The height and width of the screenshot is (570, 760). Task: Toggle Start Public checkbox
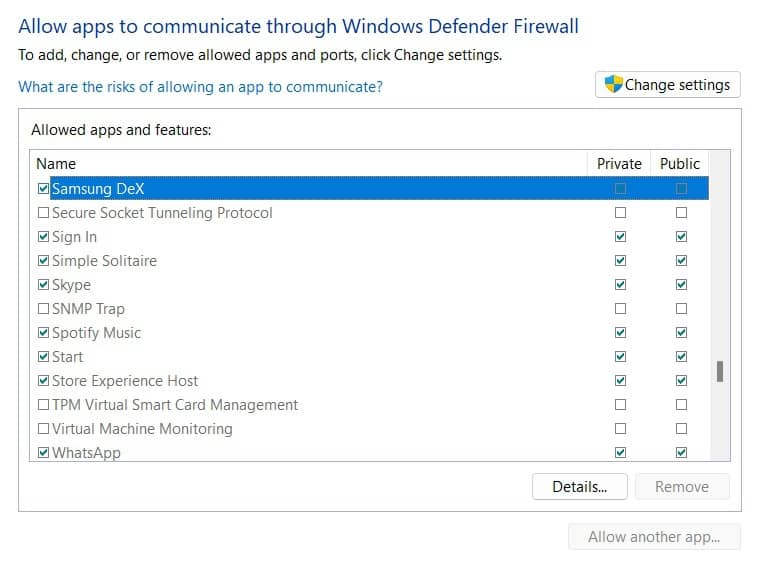click(x=682, y=357)
